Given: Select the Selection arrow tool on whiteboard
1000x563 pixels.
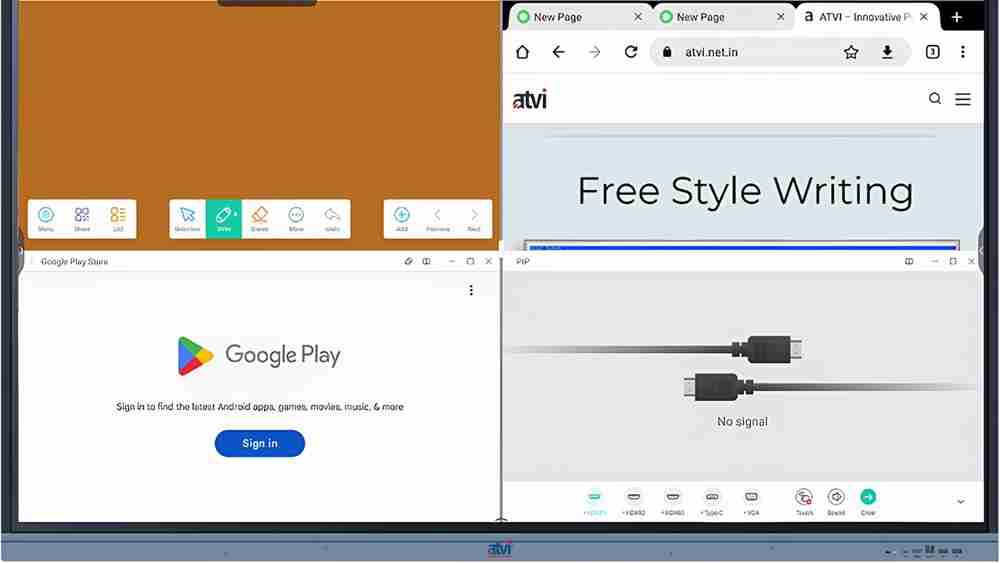Looking at the screenshot, I should tap(188, 219).
